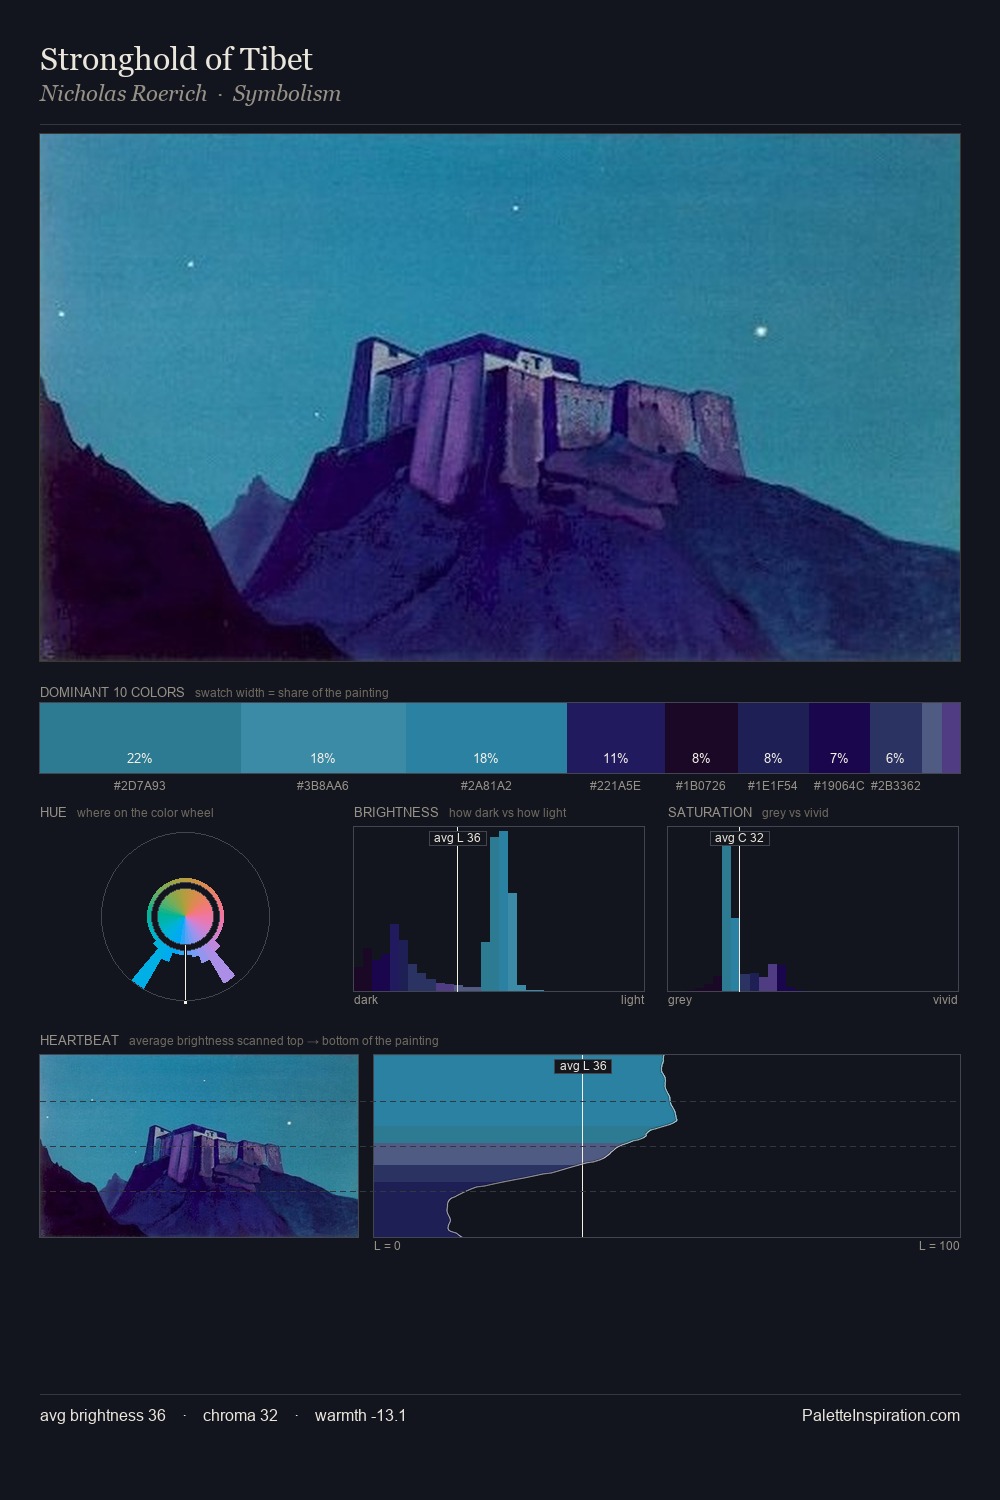Click the small painting thumbnail under Heartbeat
The height and width of the screenshot is (1500, 1000).
(x=199, y=1146)
